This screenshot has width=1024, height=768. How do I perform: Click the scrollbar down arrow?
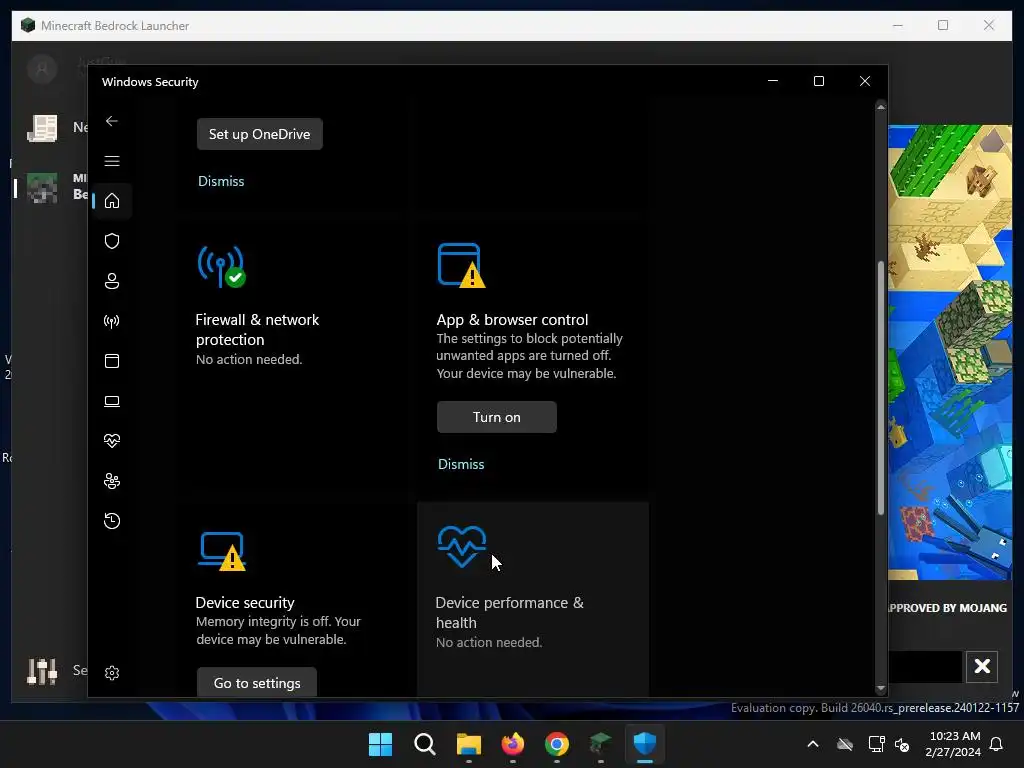coord(881,688)
